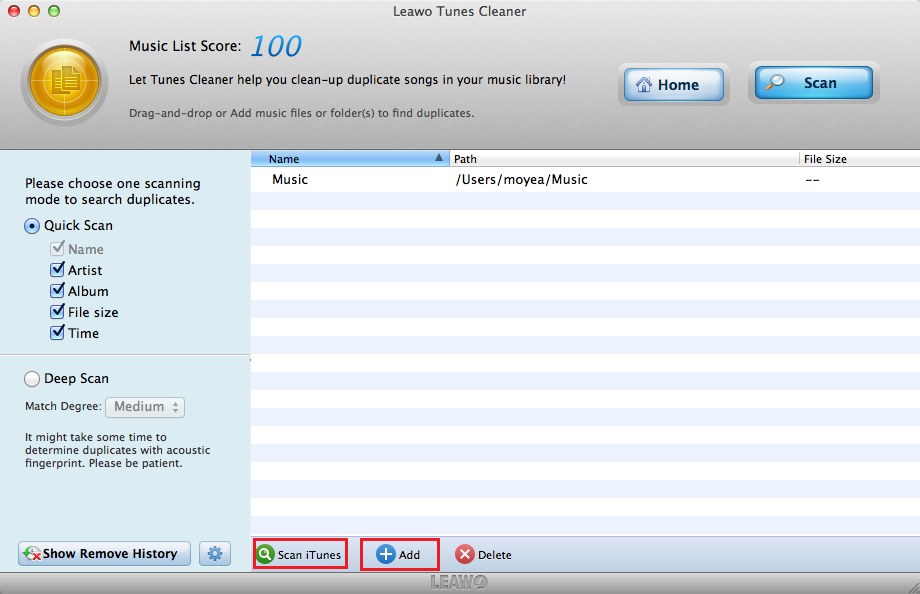Click the blue plus Add icon

[386, 555]
